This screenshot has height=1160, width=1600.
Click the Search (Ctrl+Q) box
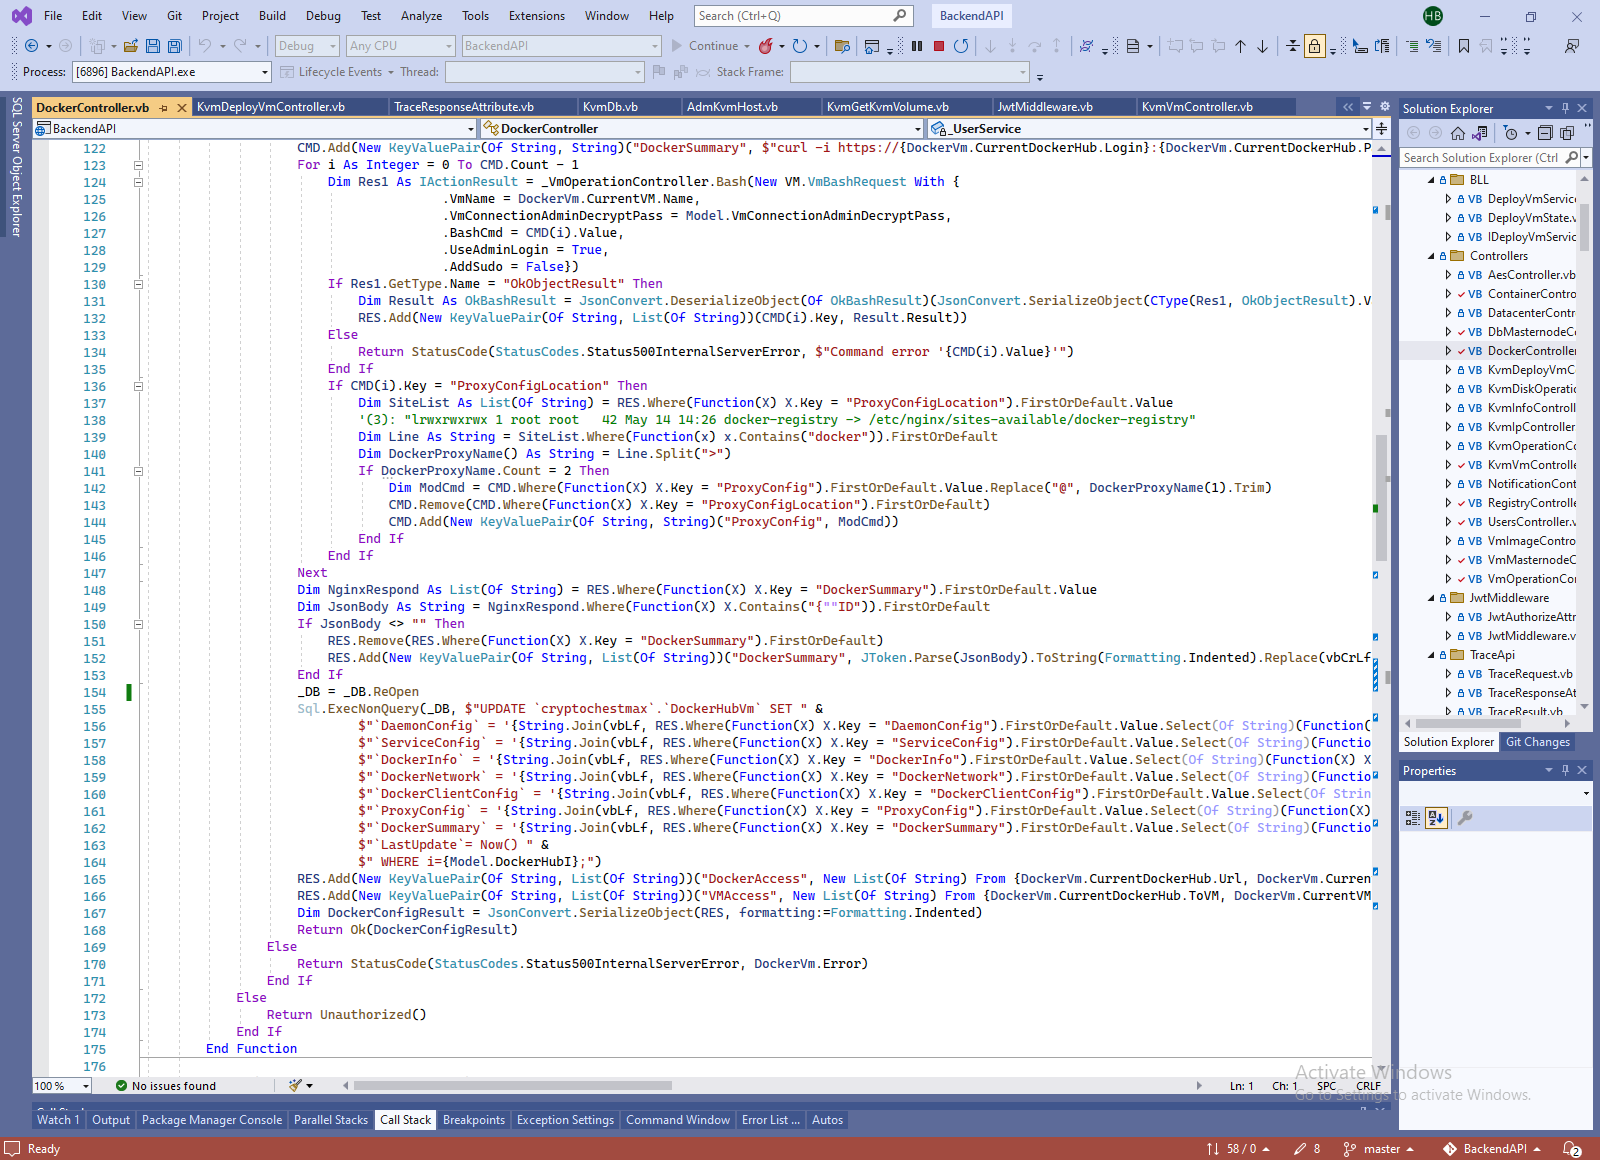pyautogui.click(x=802, y=16)
